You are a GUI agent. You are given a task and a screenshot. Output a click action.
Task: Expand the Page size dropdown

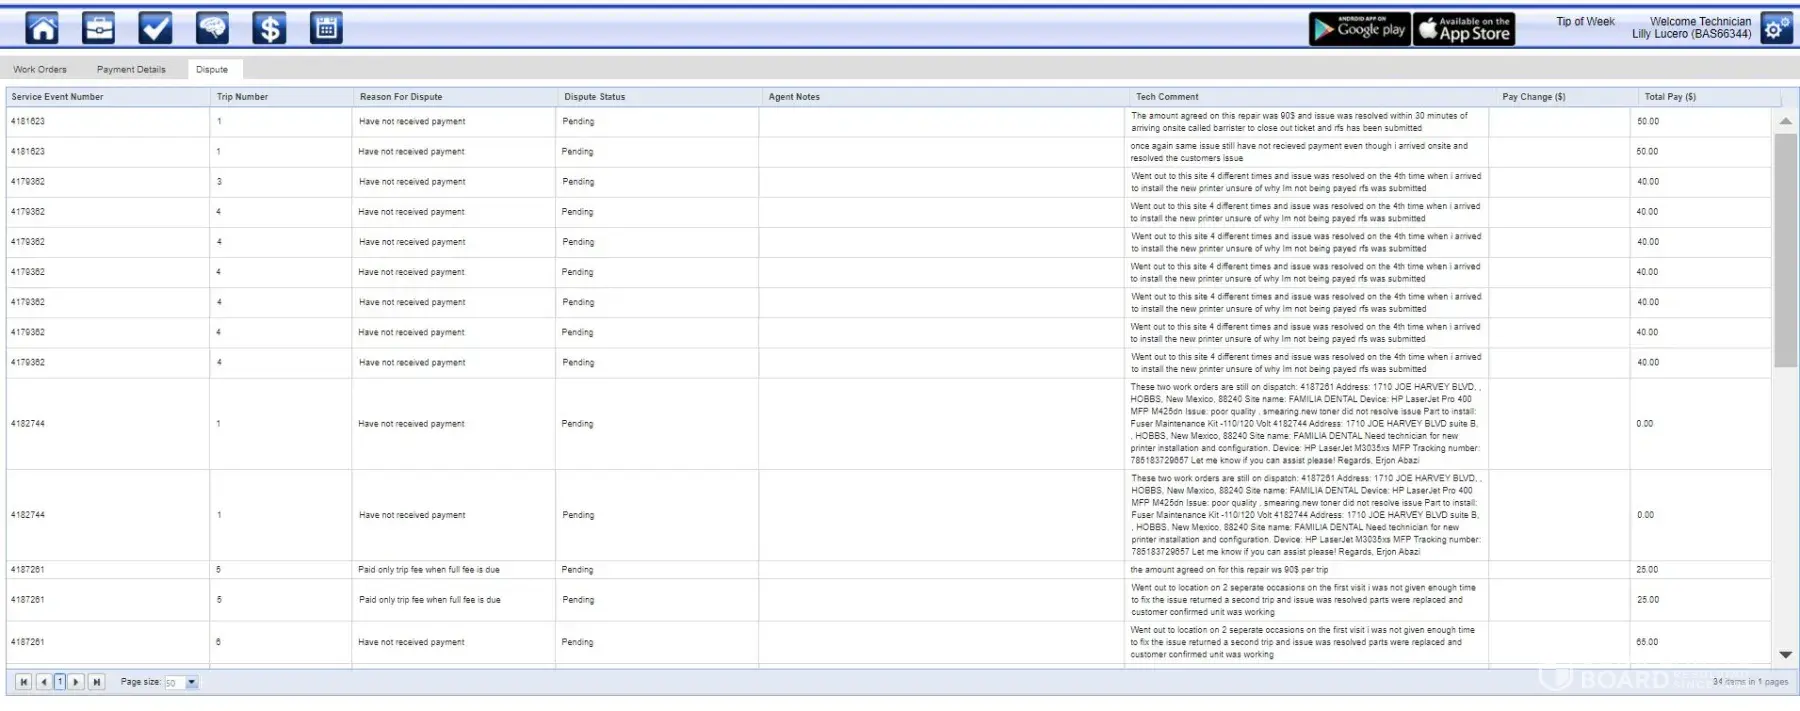click(x=191, y=683)
